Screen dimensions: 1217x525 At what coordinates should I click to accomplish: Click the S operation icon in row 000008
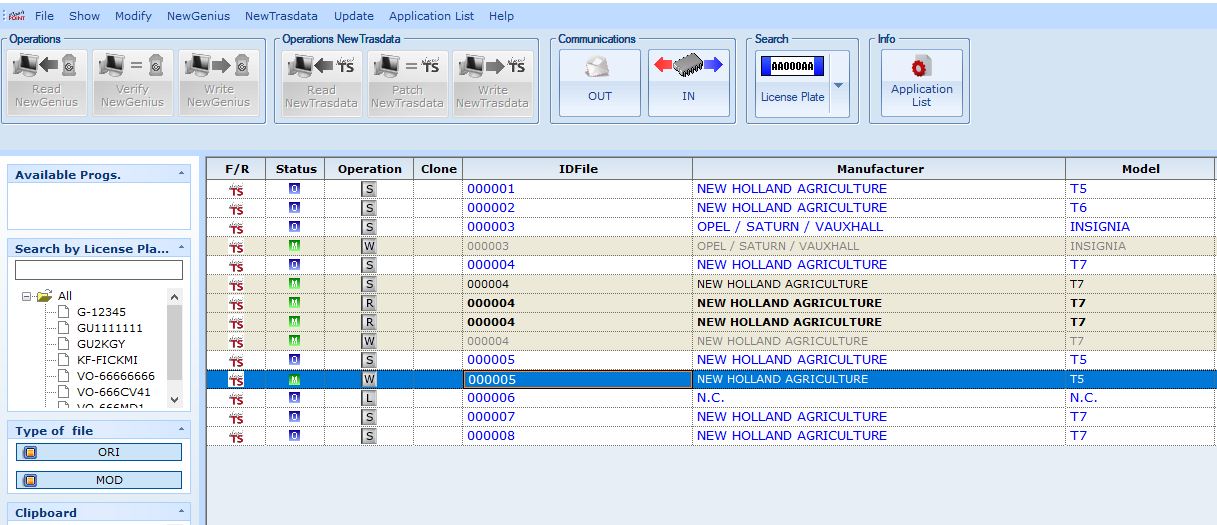[x=369, y=435]
